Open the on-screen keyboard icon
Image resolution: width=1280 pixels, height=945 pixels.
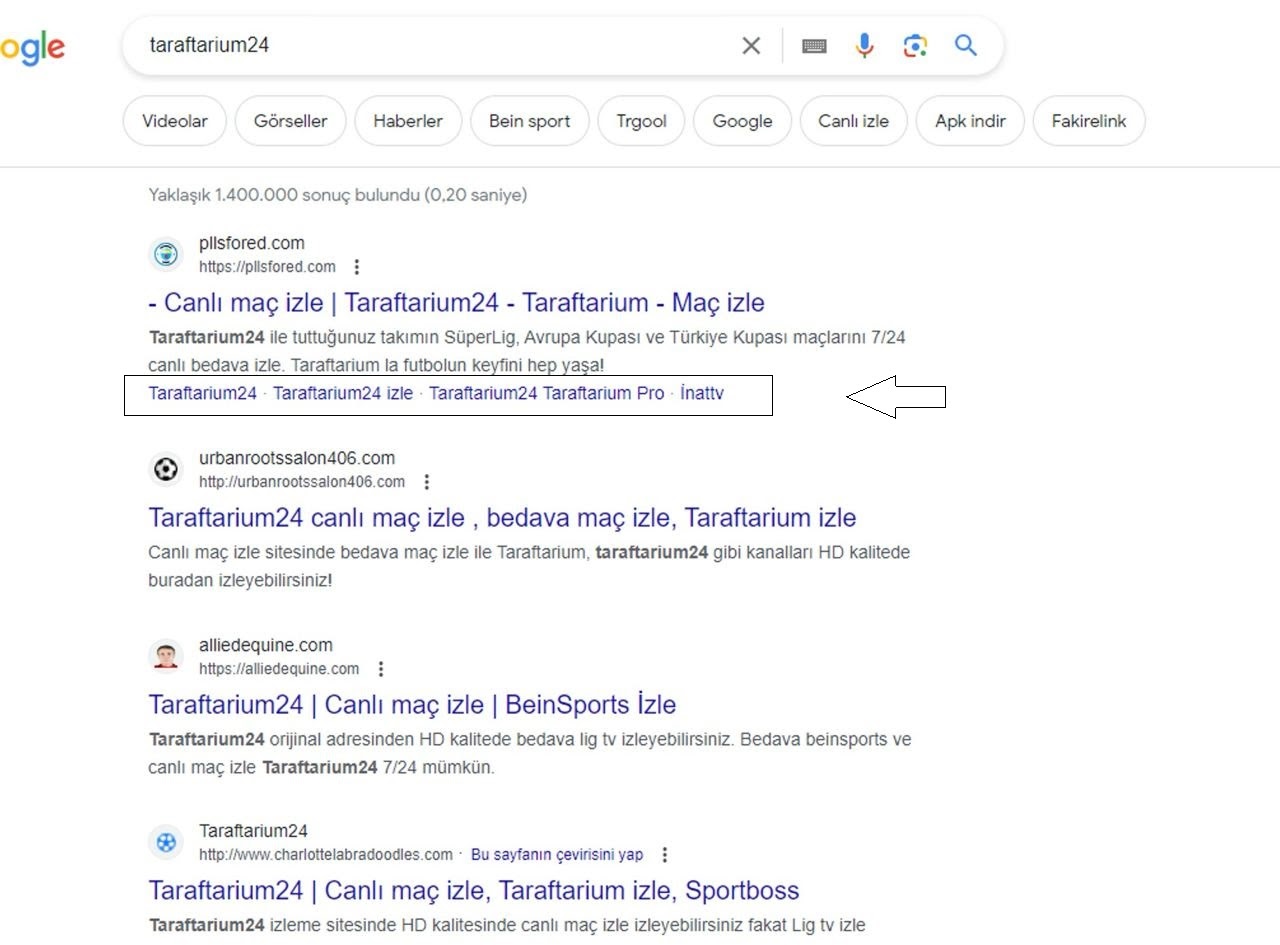click(814, 46)
